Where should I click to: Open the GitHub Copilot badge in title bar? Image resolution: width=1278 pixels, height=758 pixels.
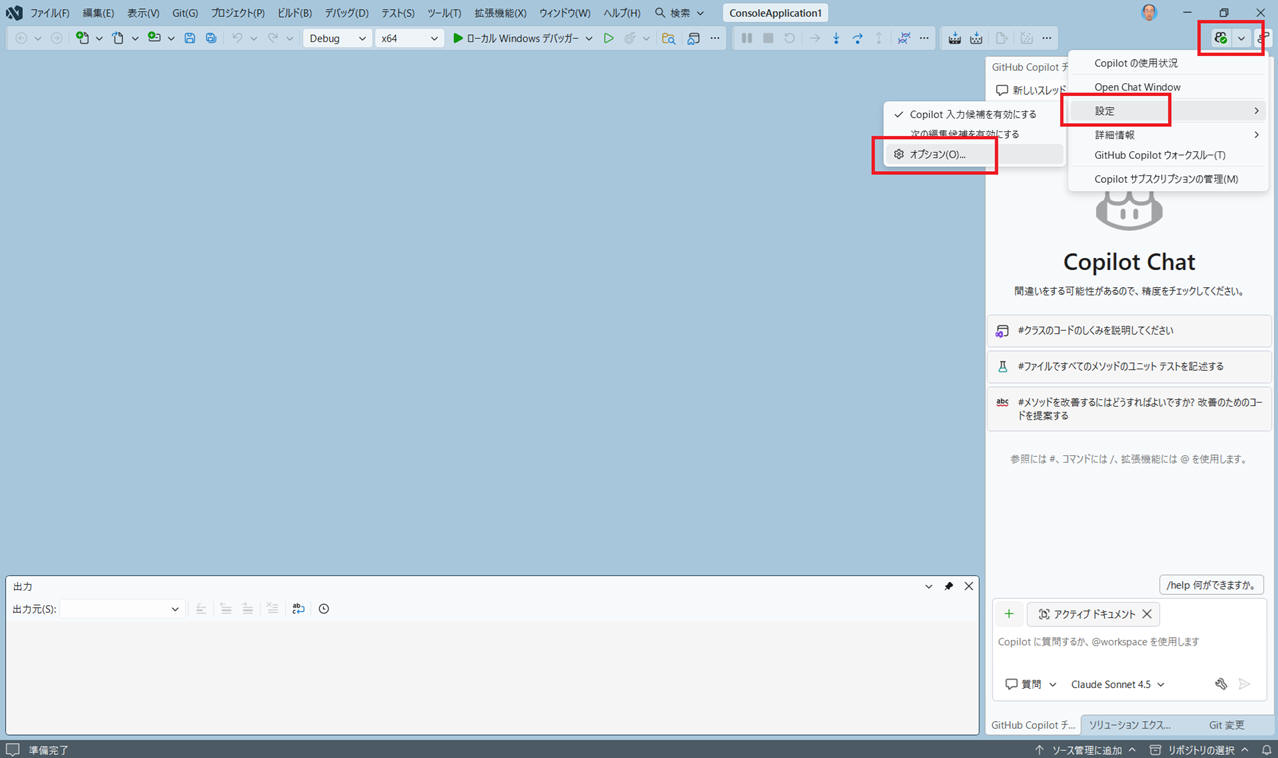(x=1222, y=37)
